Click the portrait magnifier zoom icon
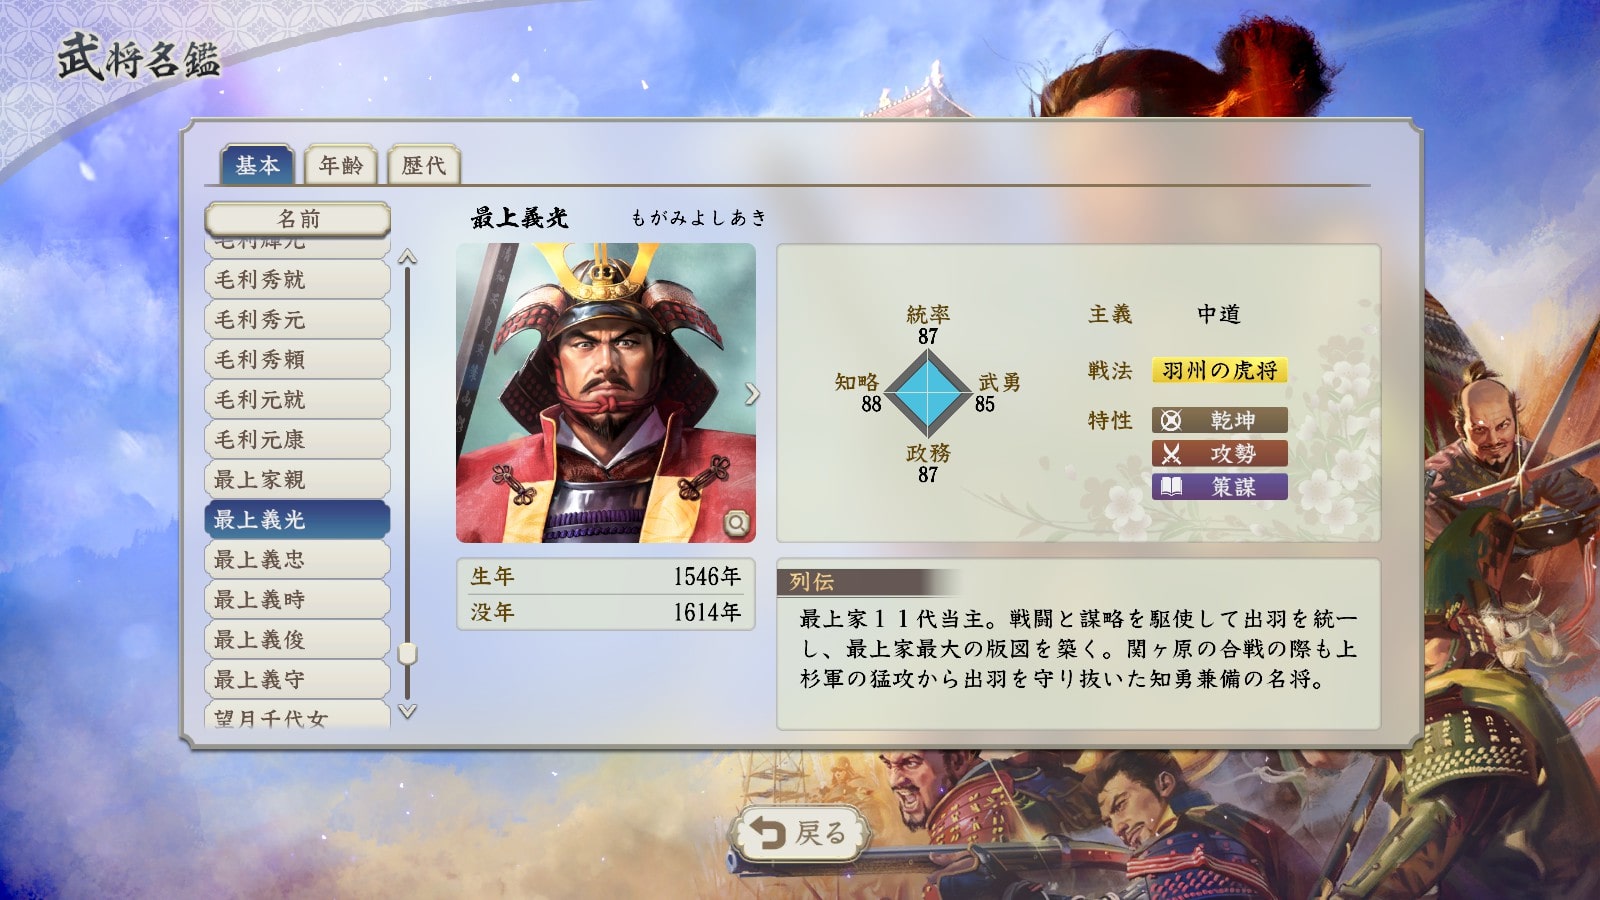 737,523
